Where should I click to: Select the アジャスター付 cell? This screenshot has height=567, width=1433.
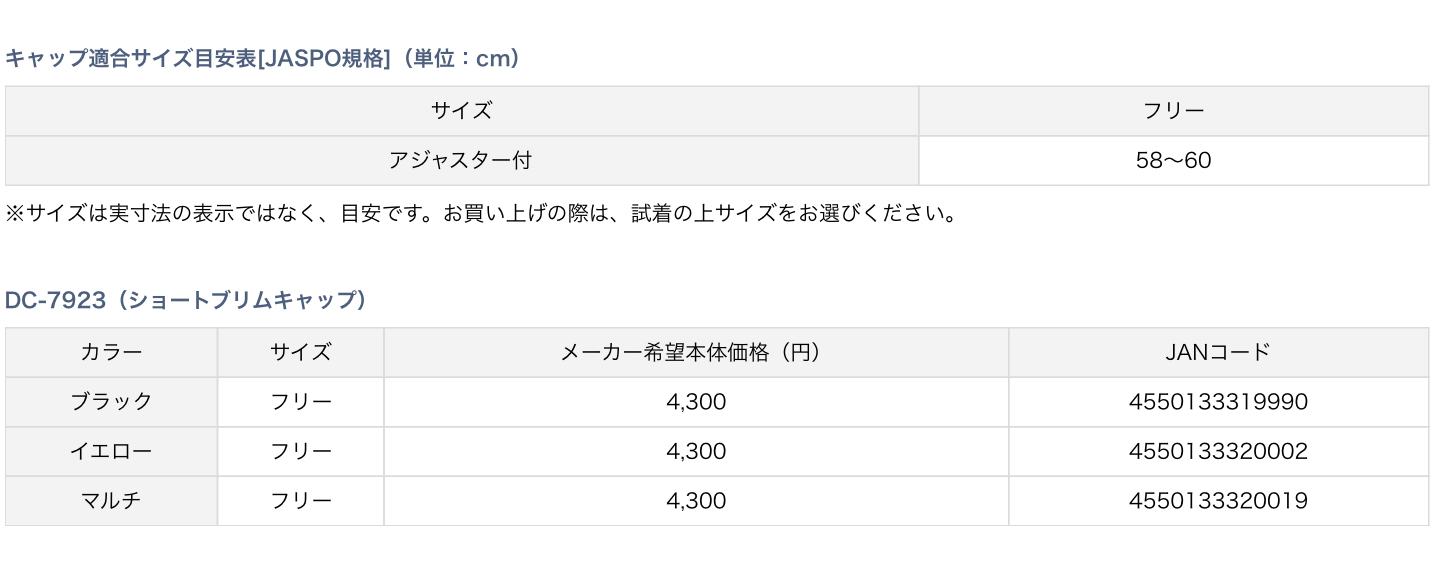(x=461, y=160)
